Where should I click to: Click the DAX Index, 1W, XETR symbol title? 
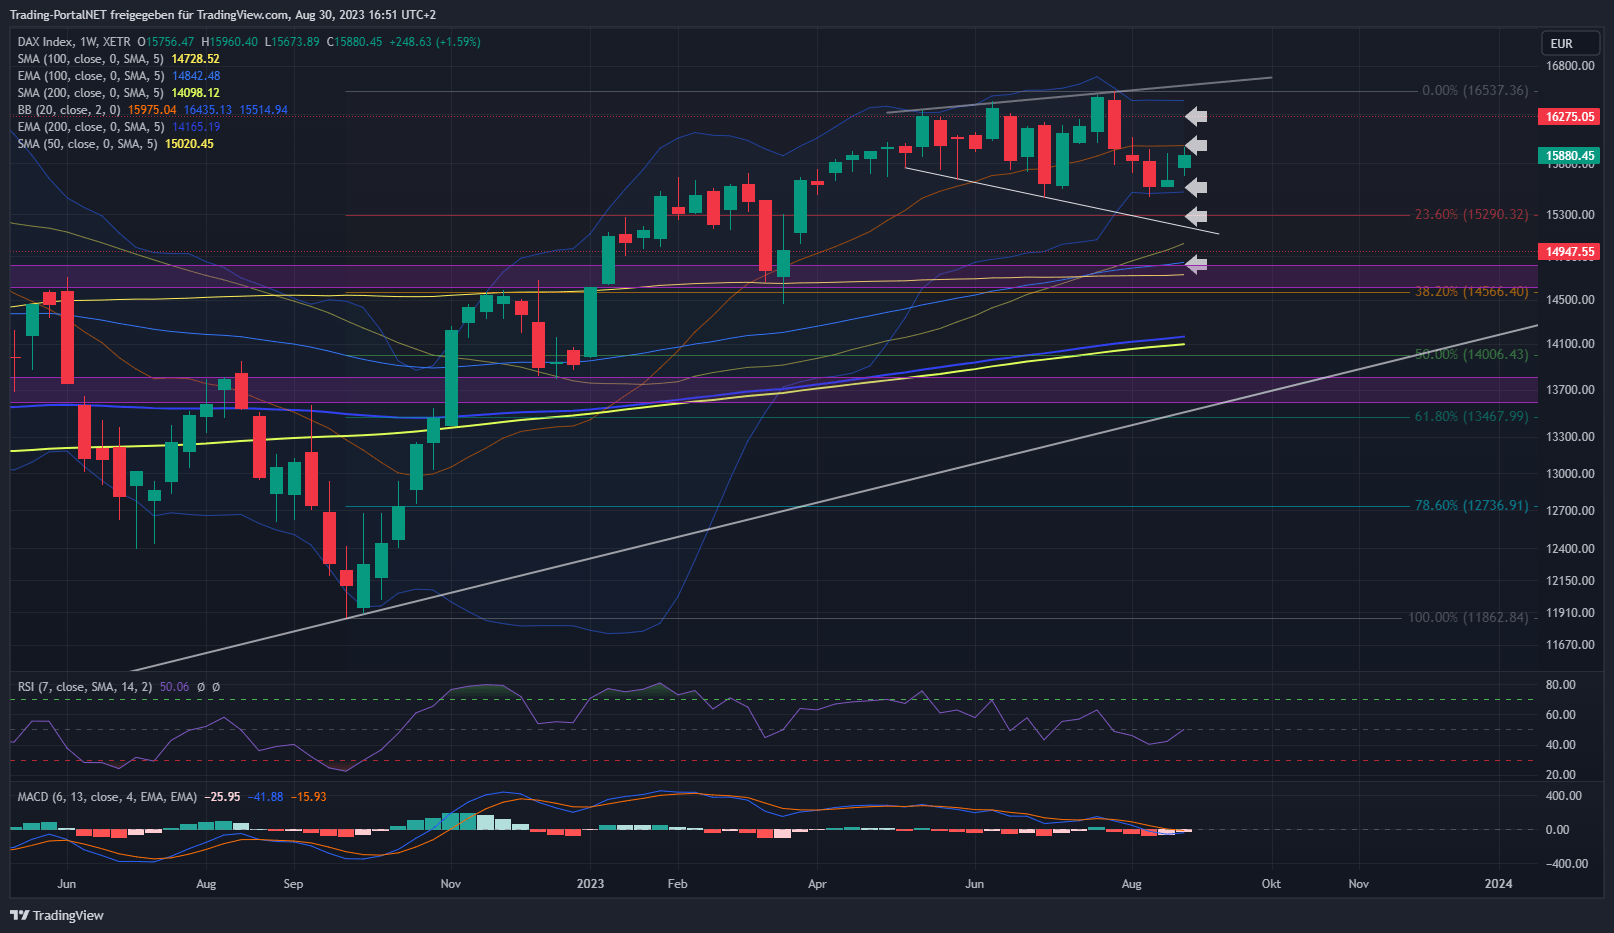[74, 42]
